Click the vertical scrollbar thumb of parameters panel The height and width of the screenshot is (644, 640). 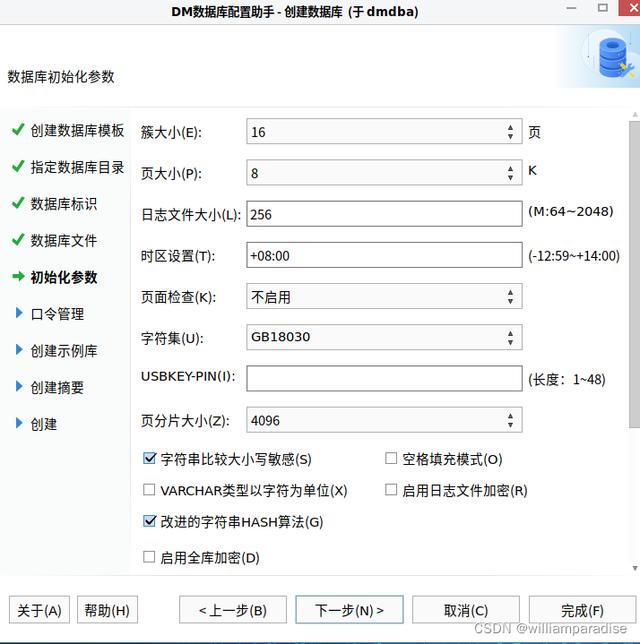click(635, 274)
